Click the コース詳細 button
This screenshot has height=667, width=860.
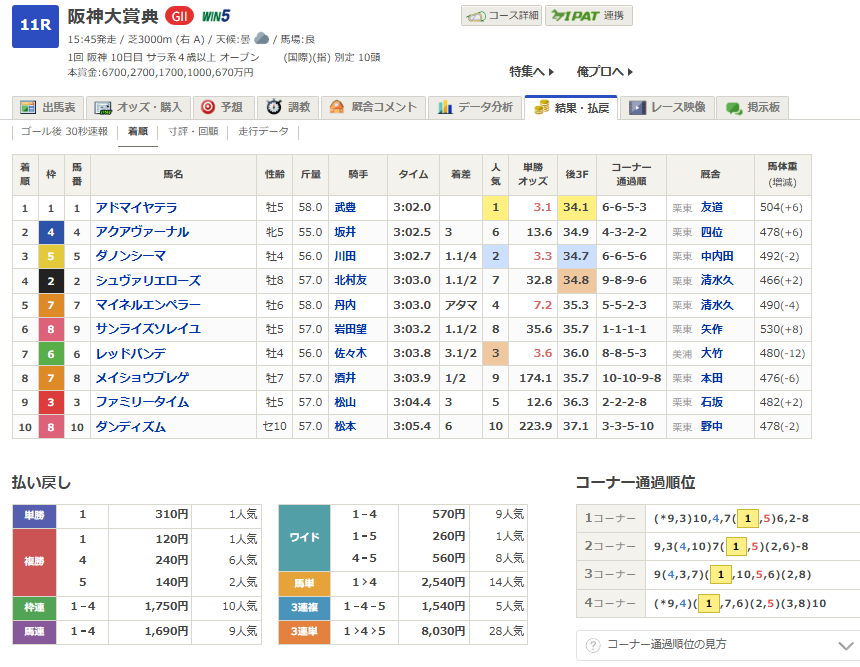tap(501, 16)
